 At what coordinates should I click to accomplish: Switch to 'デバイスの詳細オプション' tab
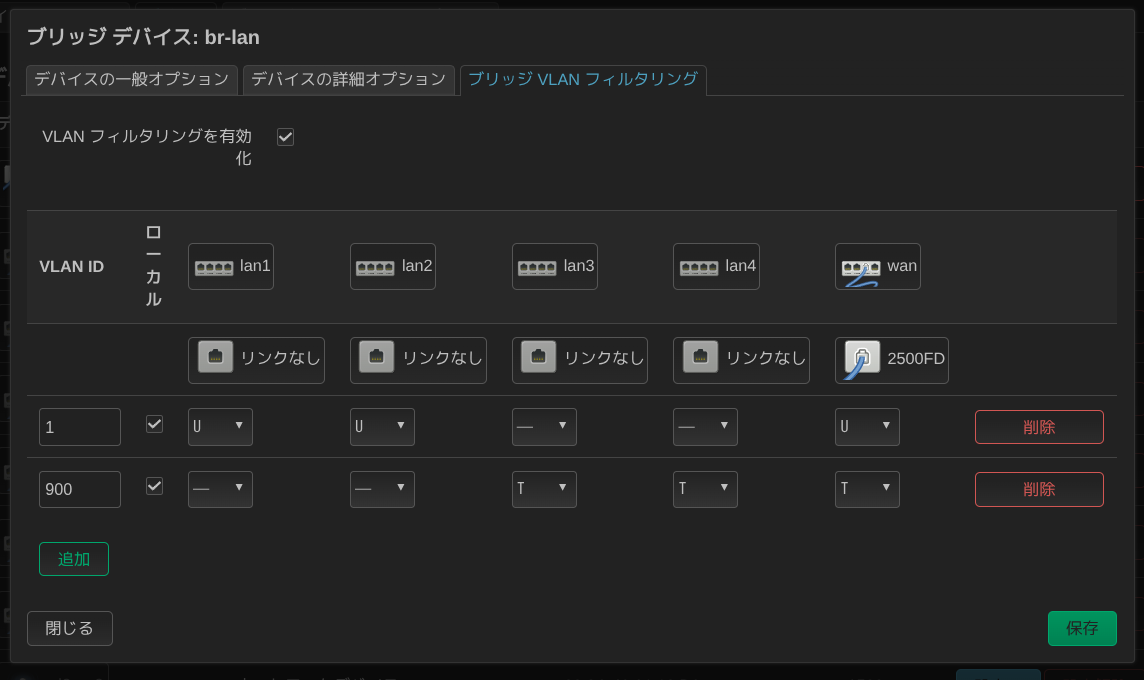click(349, 80)
